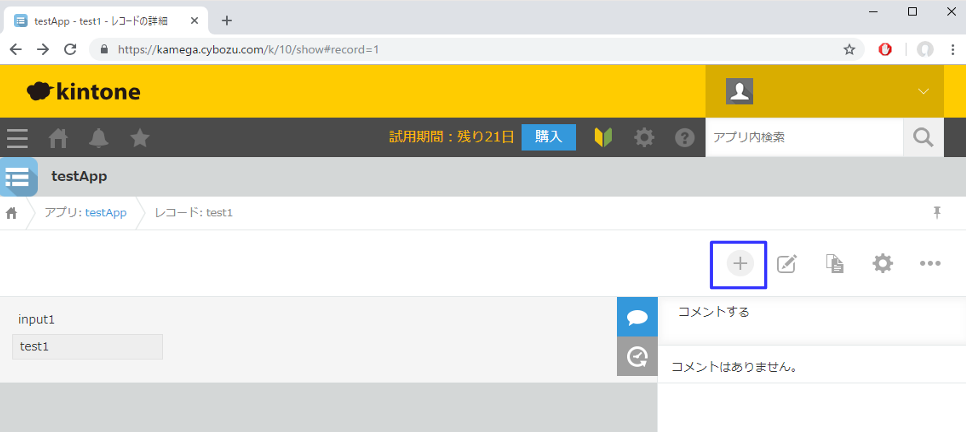Go to the kintone portal home icon
The width and height of the screenshot is (966, 432).
coord(59,138)
